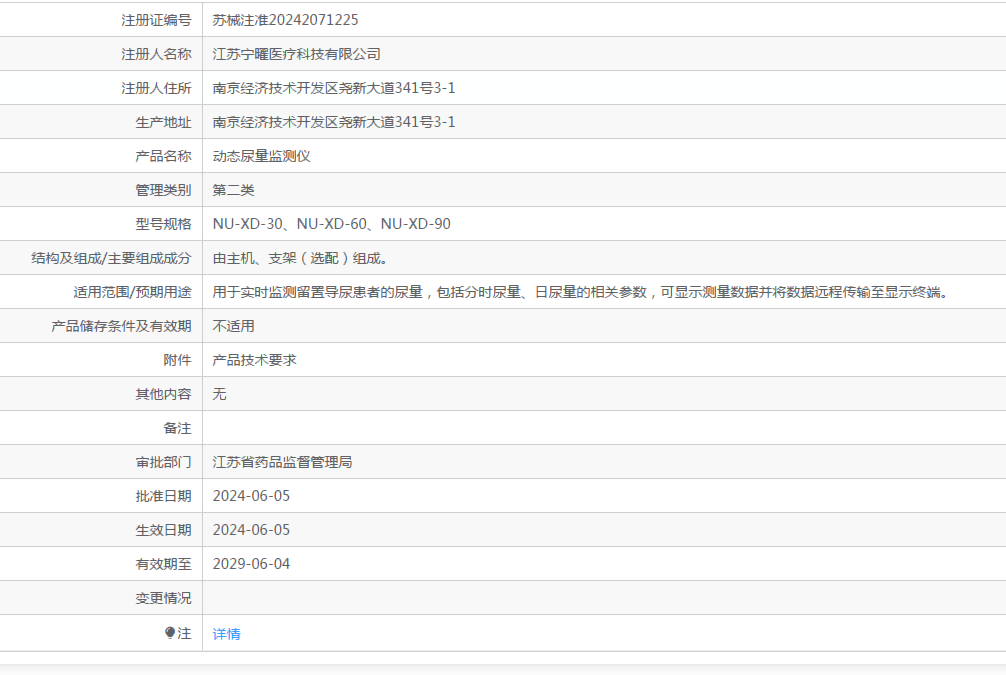Click the date value in 批准日期 row

252,496
